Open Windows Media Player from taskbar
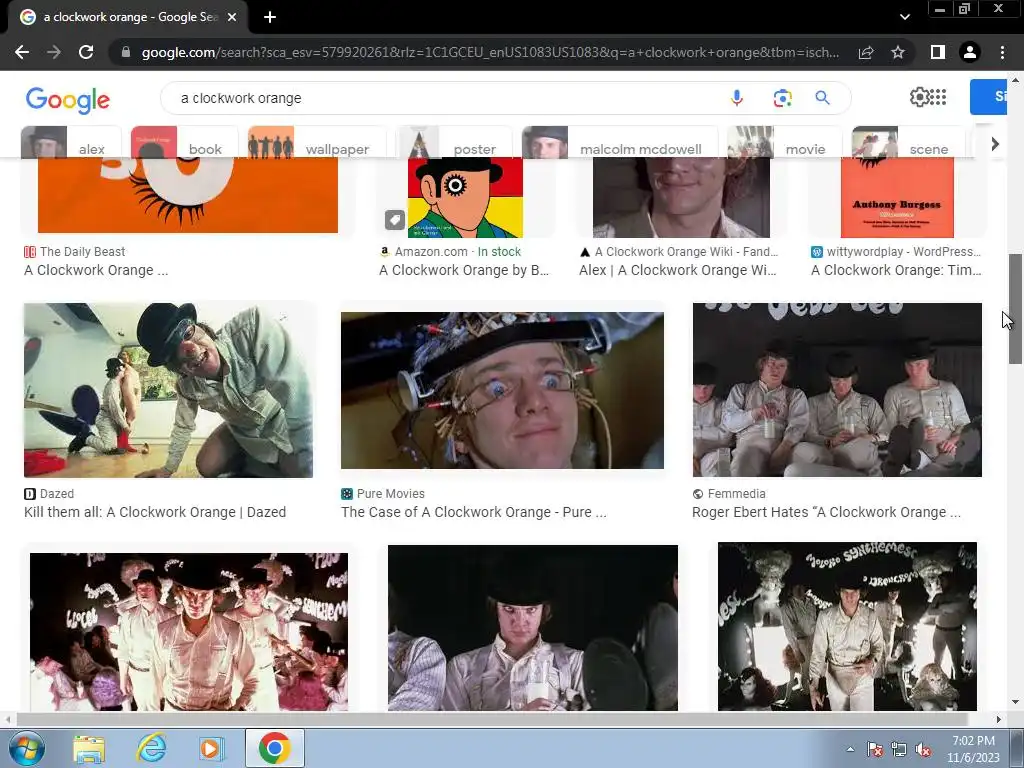This screenshot has width=1024, height=768. [211, 748]
